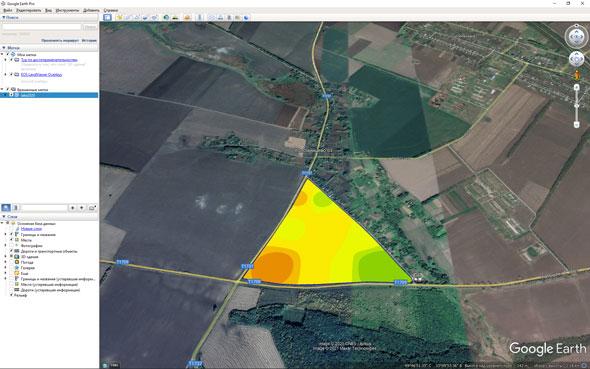
Task: Enable the Фотографии layer checkbox
Action: click(11, 245)
